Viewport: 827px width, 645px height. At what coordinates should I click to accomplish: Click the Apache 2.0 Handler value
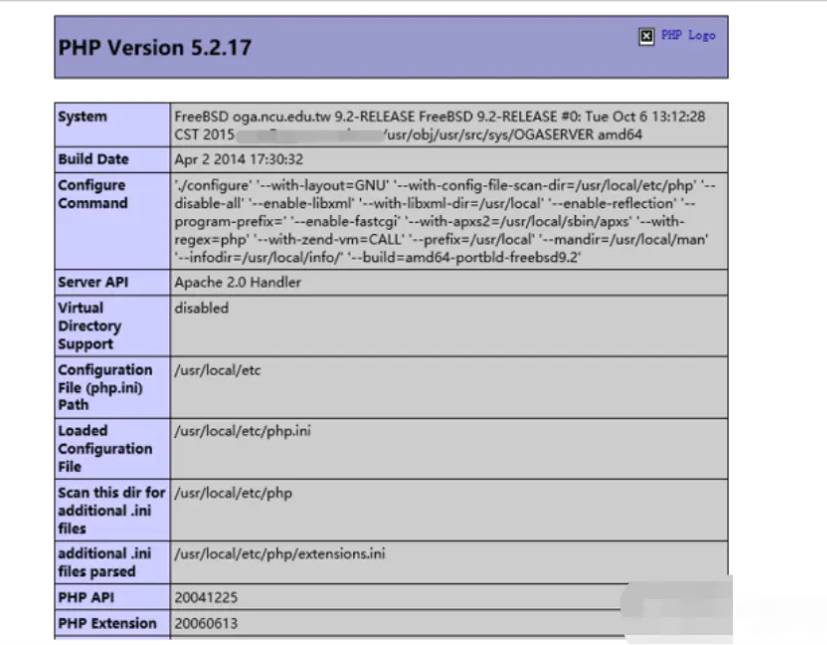pyautogui.click(x=238, y=282)
